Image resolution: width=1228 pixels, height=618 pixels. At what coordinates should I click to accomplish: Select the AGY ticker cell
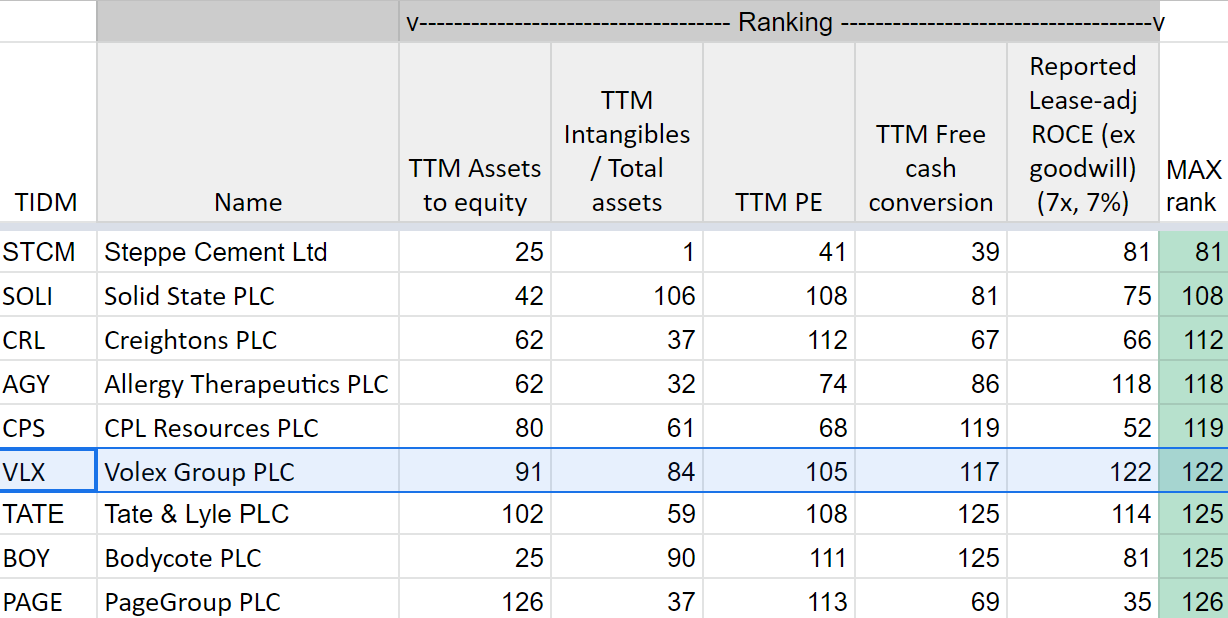(x=48, y=384)
